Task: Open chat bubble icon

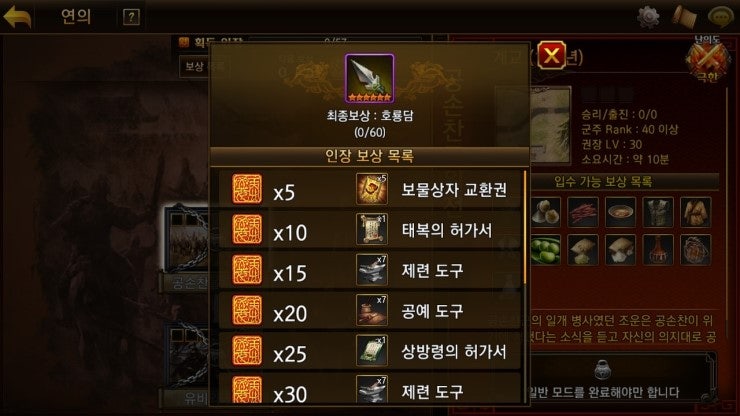Action: 721,17
